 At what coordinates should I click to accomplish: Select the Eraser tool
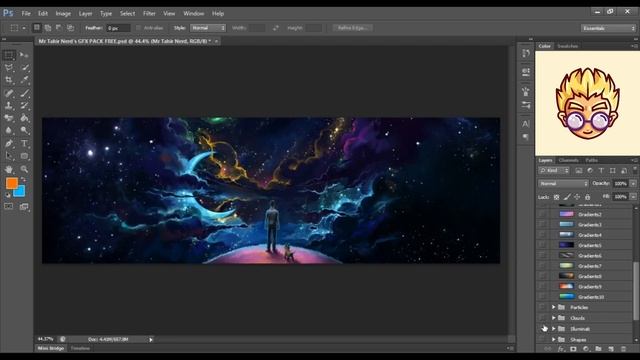(9, 118)
